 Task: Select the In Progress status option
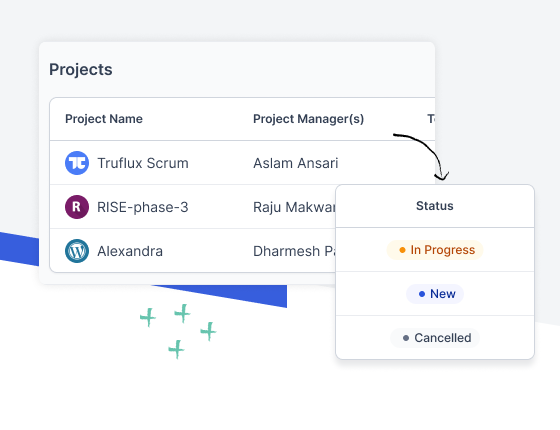coord(435,250)
